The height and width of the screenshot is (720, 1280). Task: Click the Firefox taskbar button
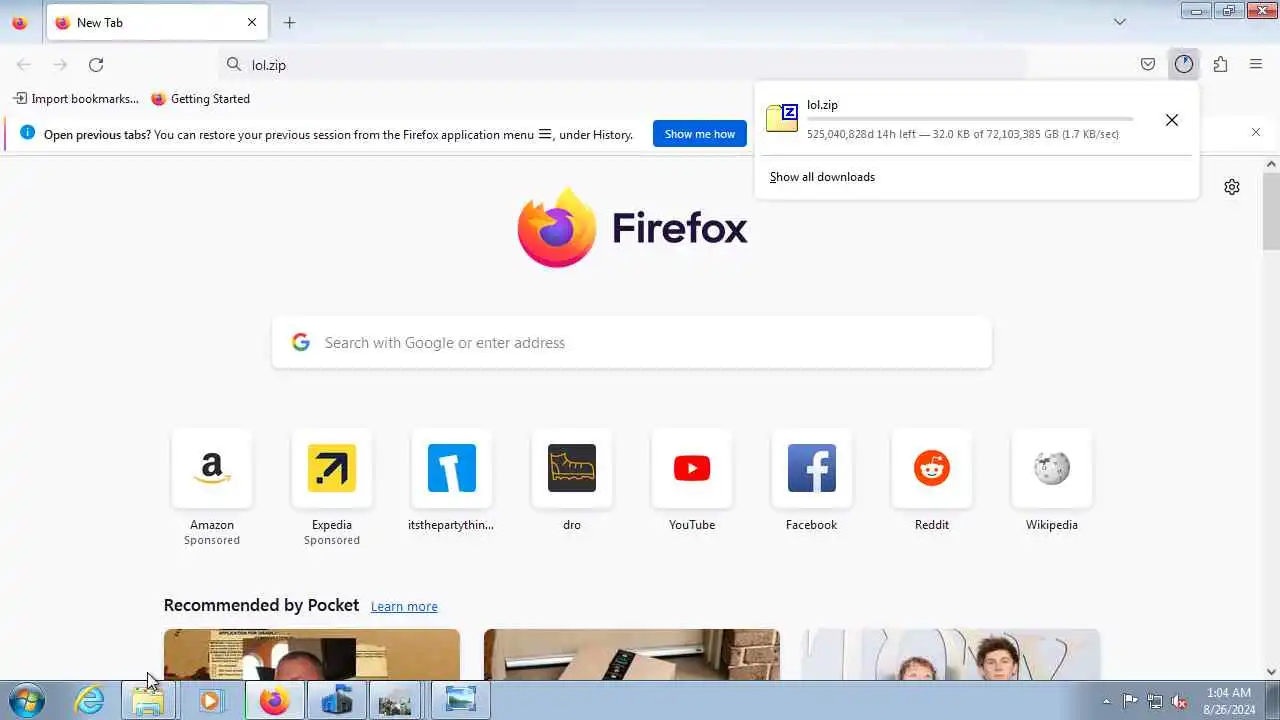click(274, 701)
